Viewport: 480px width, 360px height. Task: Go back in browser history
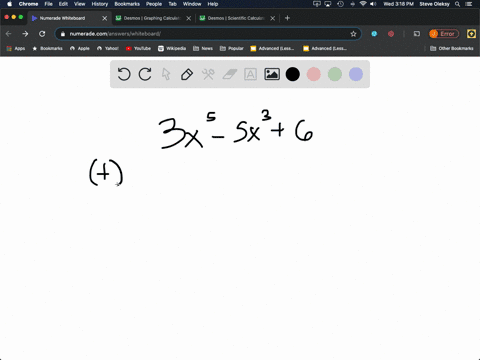click(x=9, y=34)
